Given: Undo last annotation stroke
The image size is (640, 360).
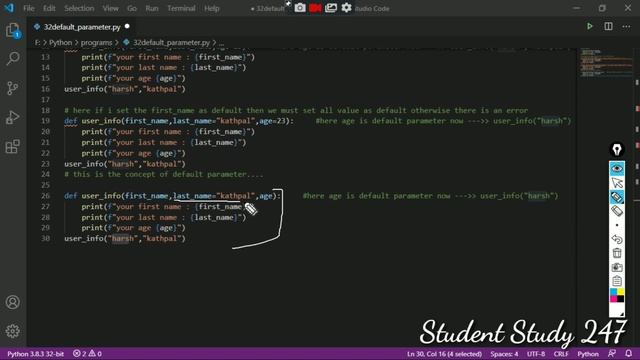Looking at the screenshot, I should 617,239.
